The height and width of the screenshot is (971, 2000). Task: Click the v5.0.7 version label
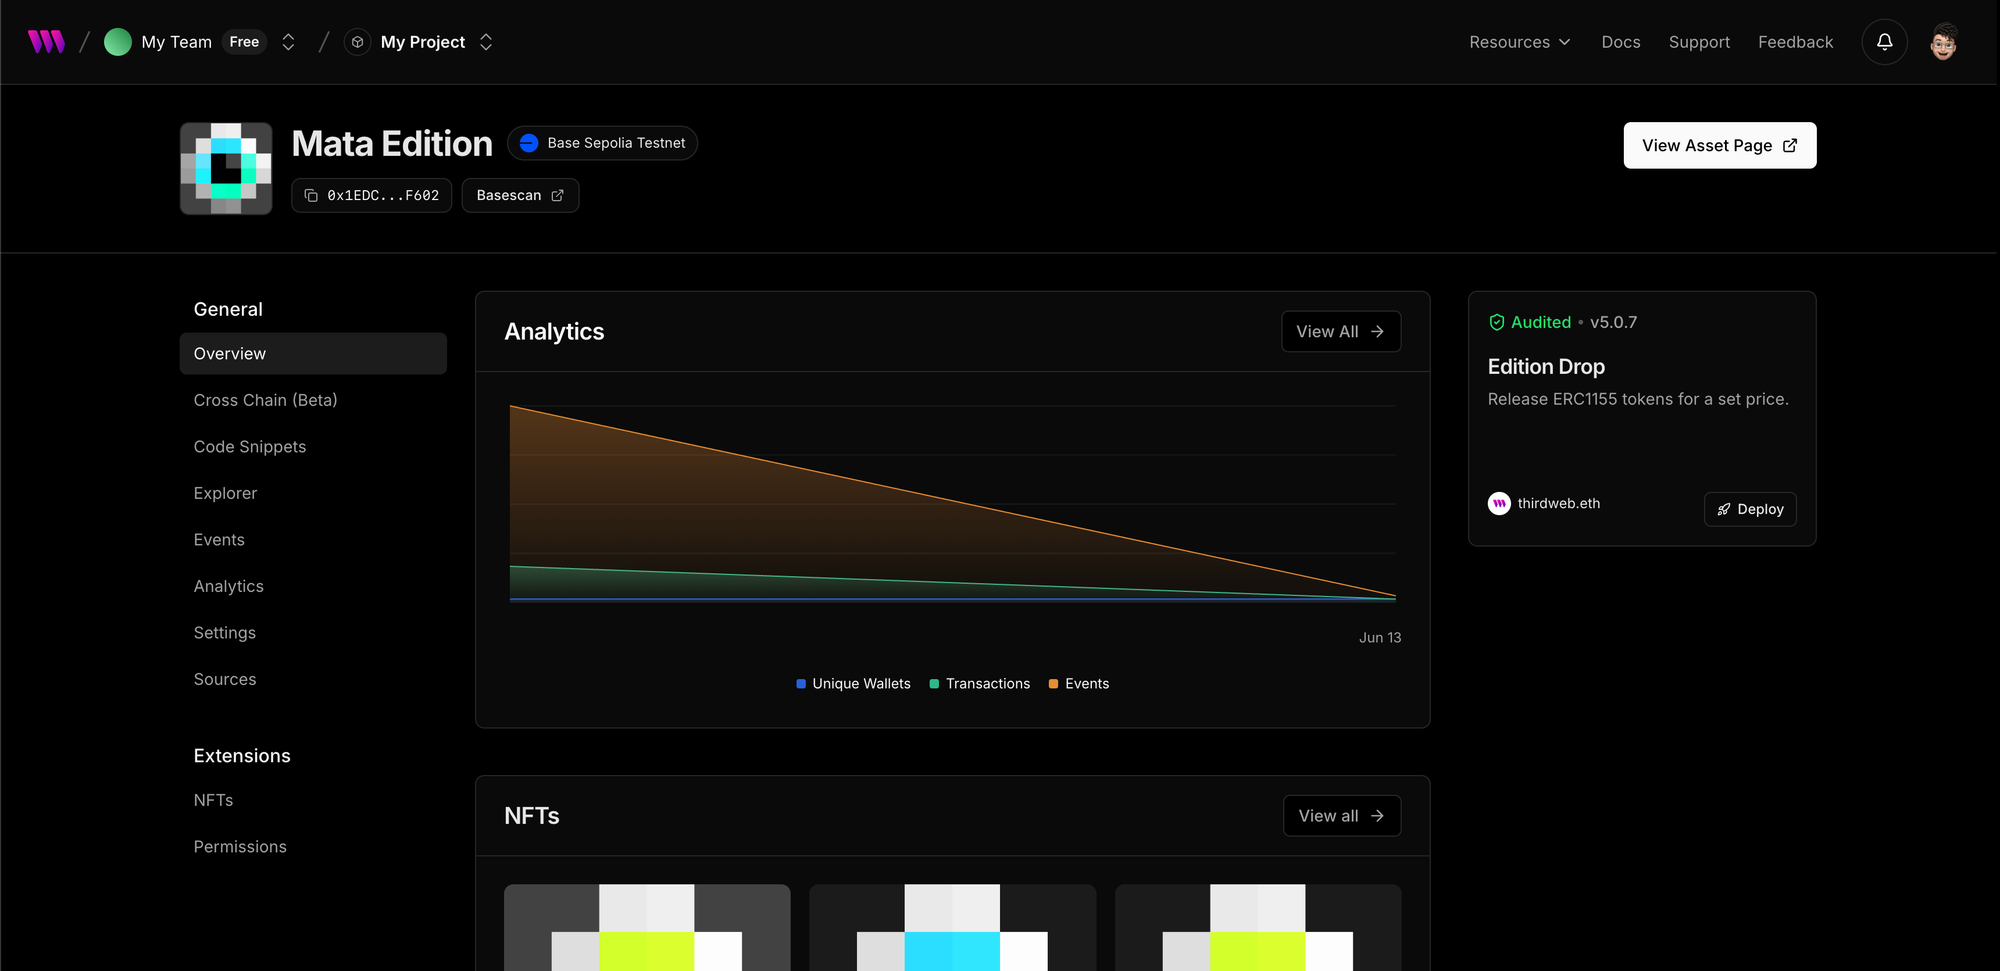(1613, 322)
